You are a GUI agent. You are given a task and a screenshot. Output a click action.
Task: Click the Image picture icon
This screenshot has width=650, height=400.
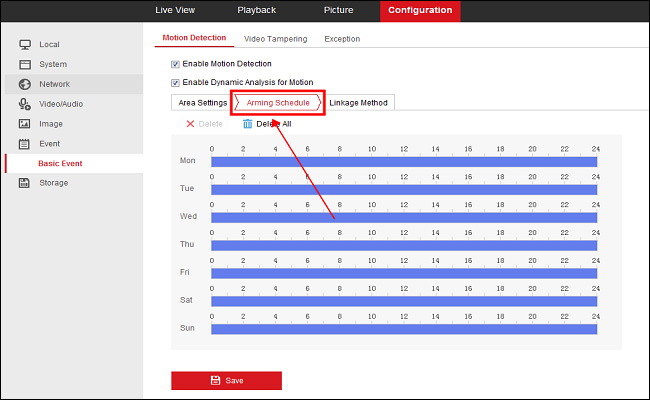tap(24, 124)
